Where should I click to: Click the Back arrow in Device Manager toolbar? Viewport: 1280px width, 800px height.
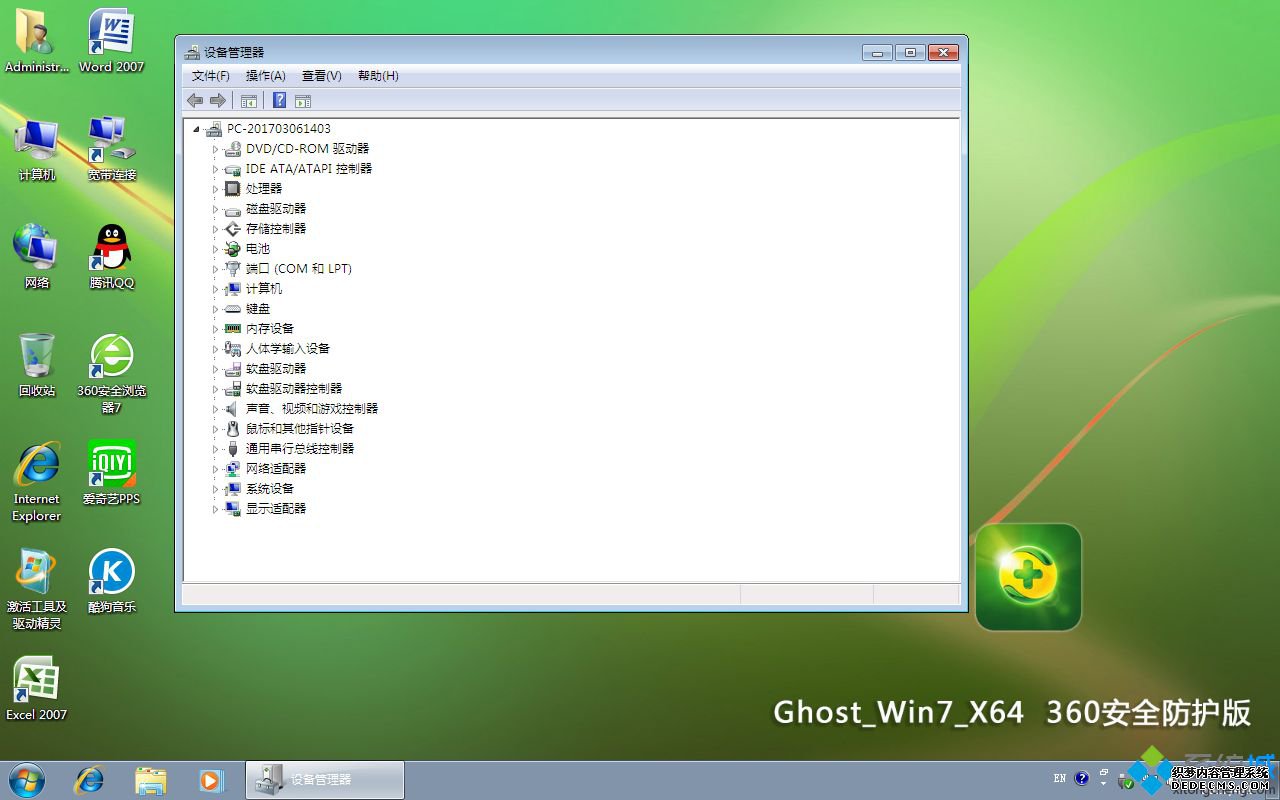pos(195,100)
